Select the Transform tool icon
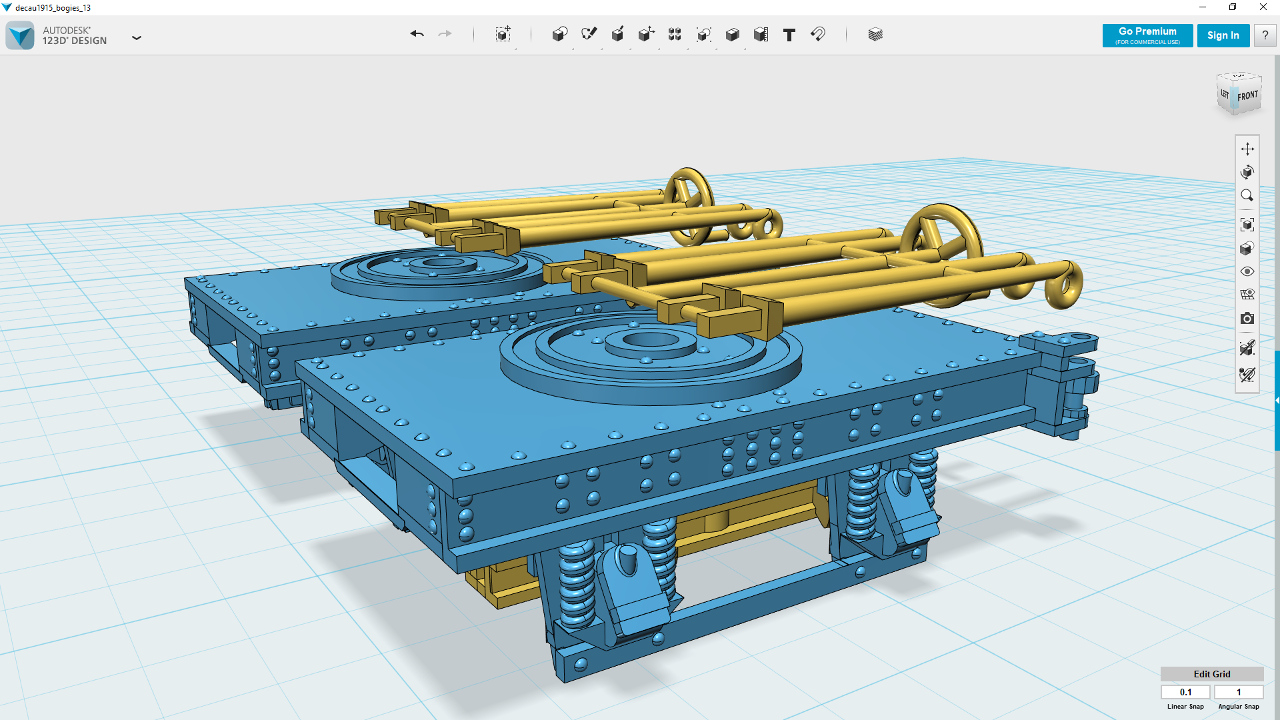The height and width of the screenshot is (720, 1280). [503, 34]
